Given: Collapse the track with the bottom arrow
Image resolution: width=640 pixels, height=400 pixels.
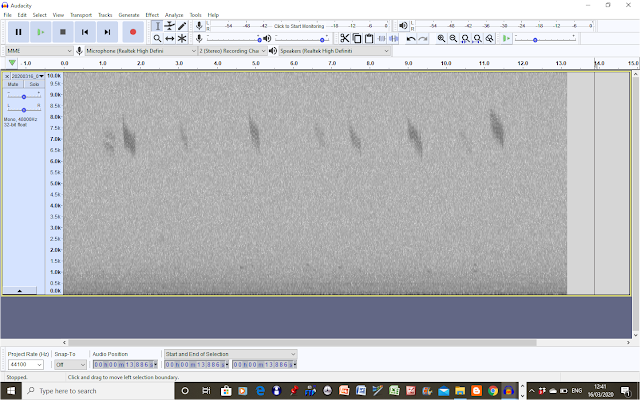Looking at the screenshot, I should tap(20, 291).
